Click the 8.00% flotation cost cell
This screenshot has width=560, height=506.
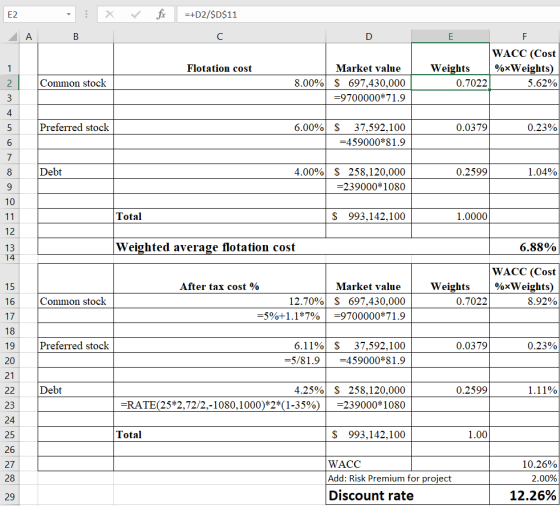click(x=219, y=83)
